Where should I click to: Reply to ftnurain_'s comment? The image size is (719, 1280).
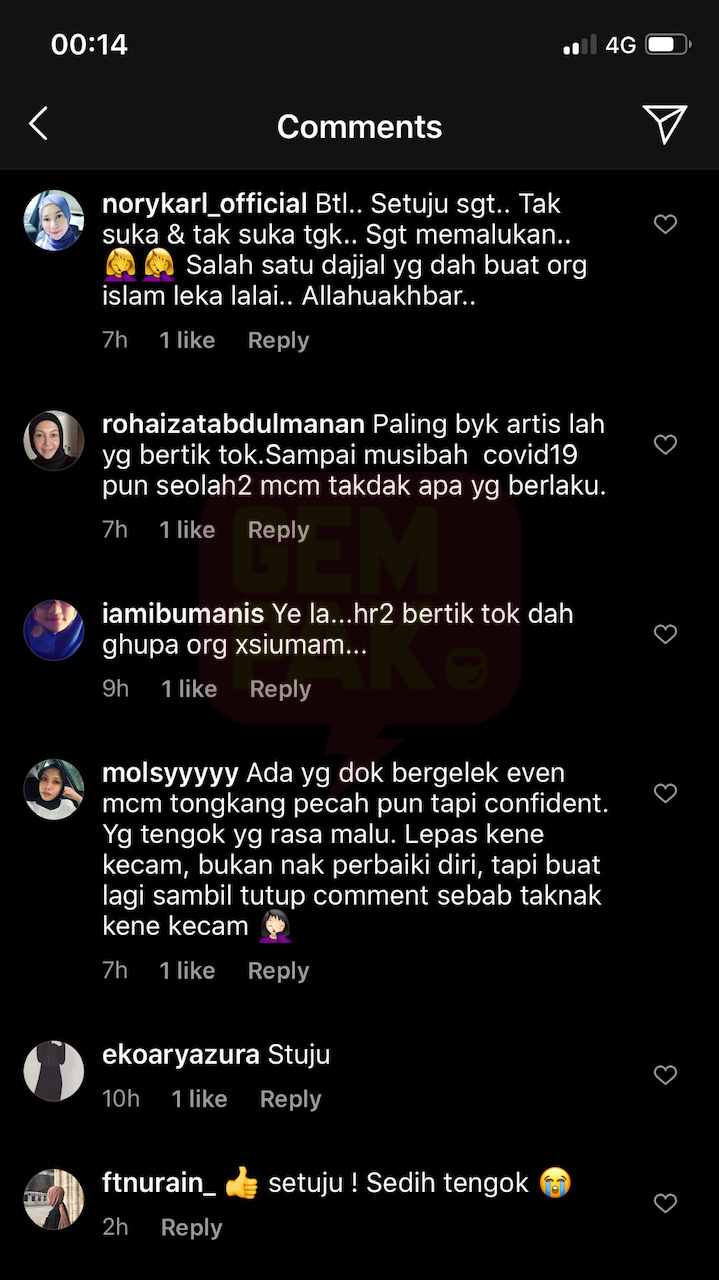[191, 1227]
